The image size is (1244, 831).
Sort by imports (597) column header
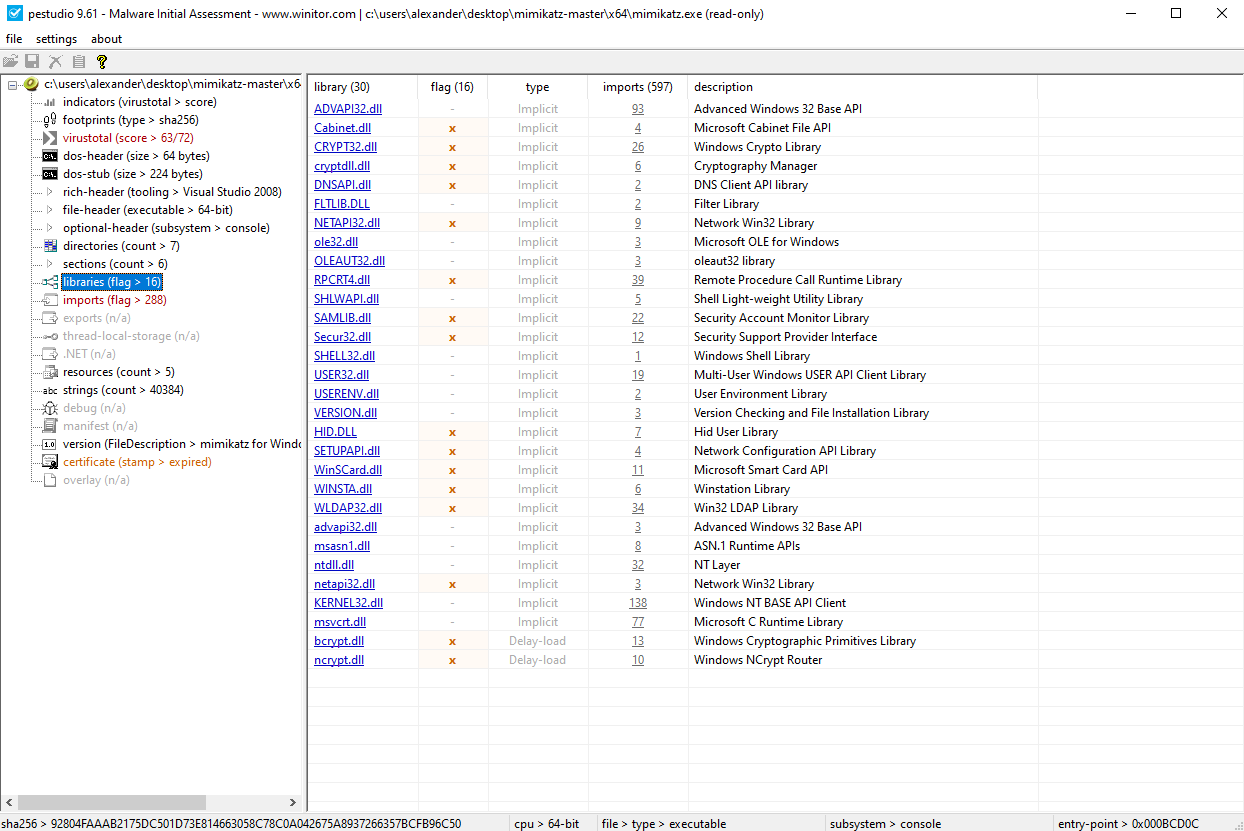point(637,87)
